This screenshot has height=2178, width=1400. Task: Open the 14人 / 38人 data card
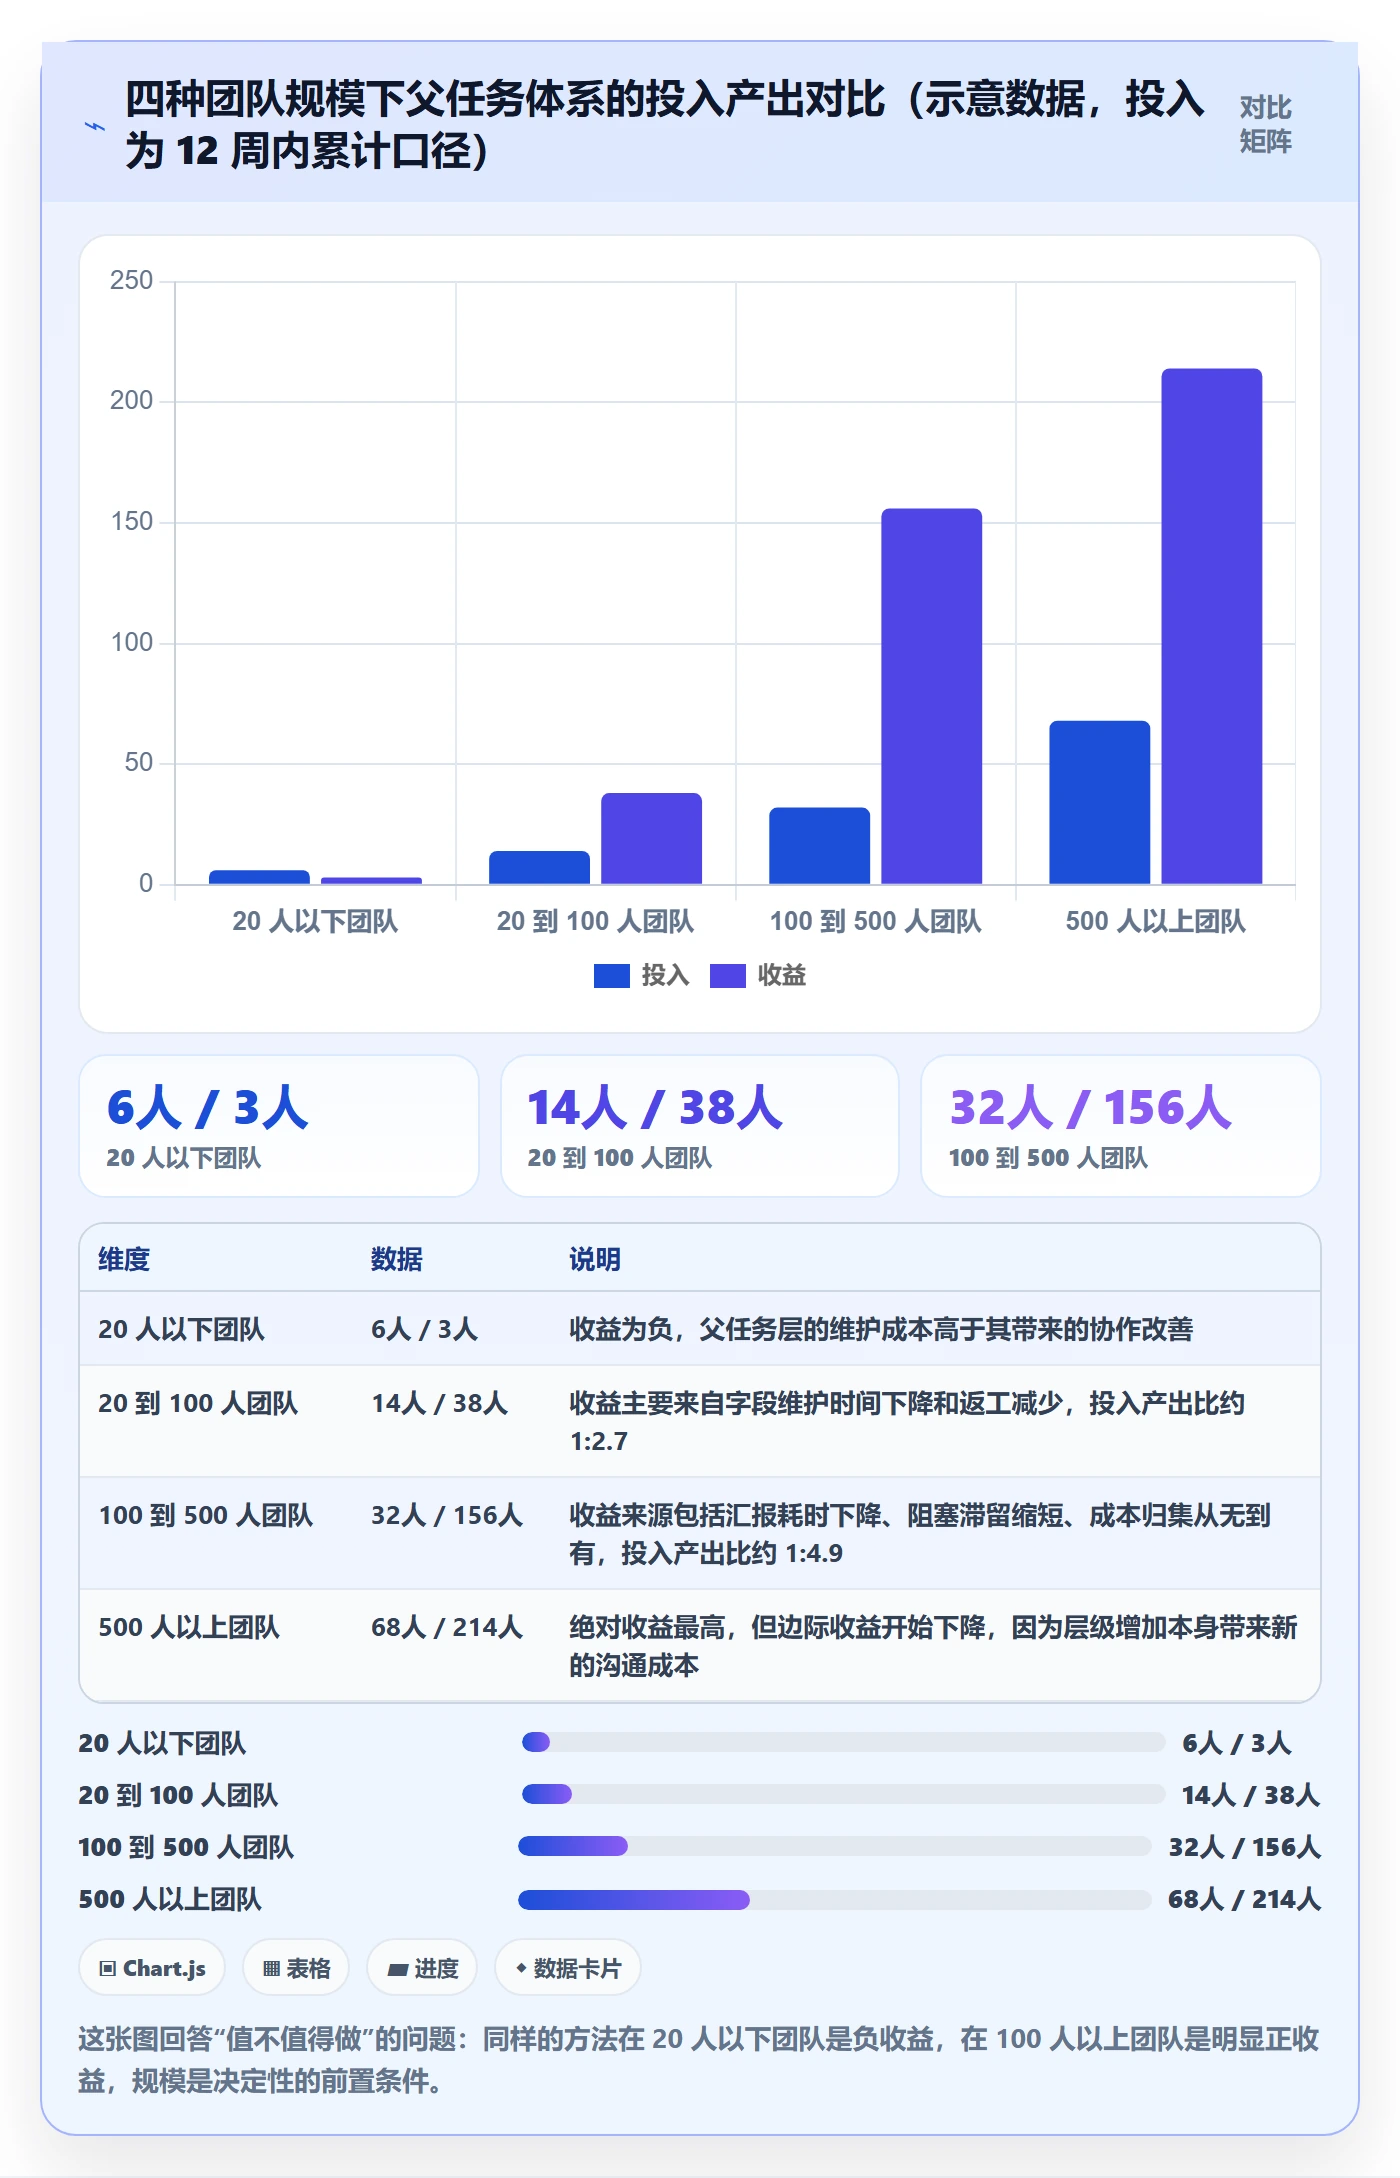click(700, 1126)
